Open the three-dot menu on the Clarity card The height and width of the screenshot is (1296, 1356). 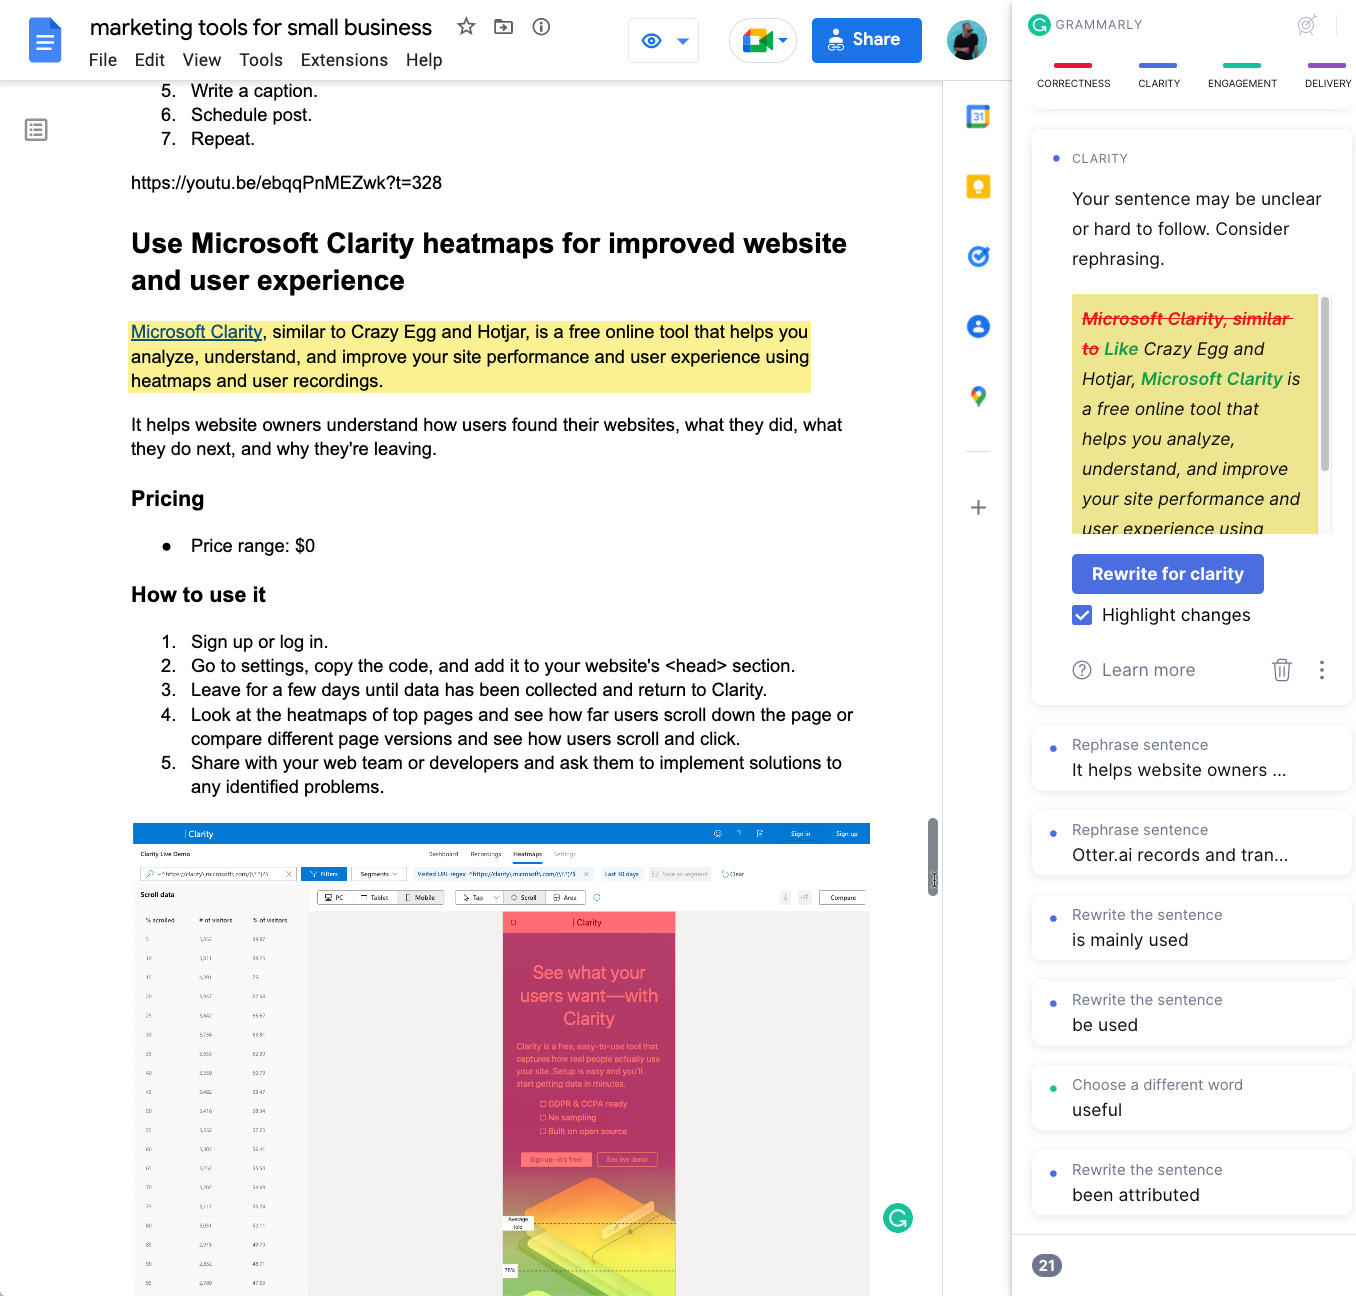(x=1321, y=670)
